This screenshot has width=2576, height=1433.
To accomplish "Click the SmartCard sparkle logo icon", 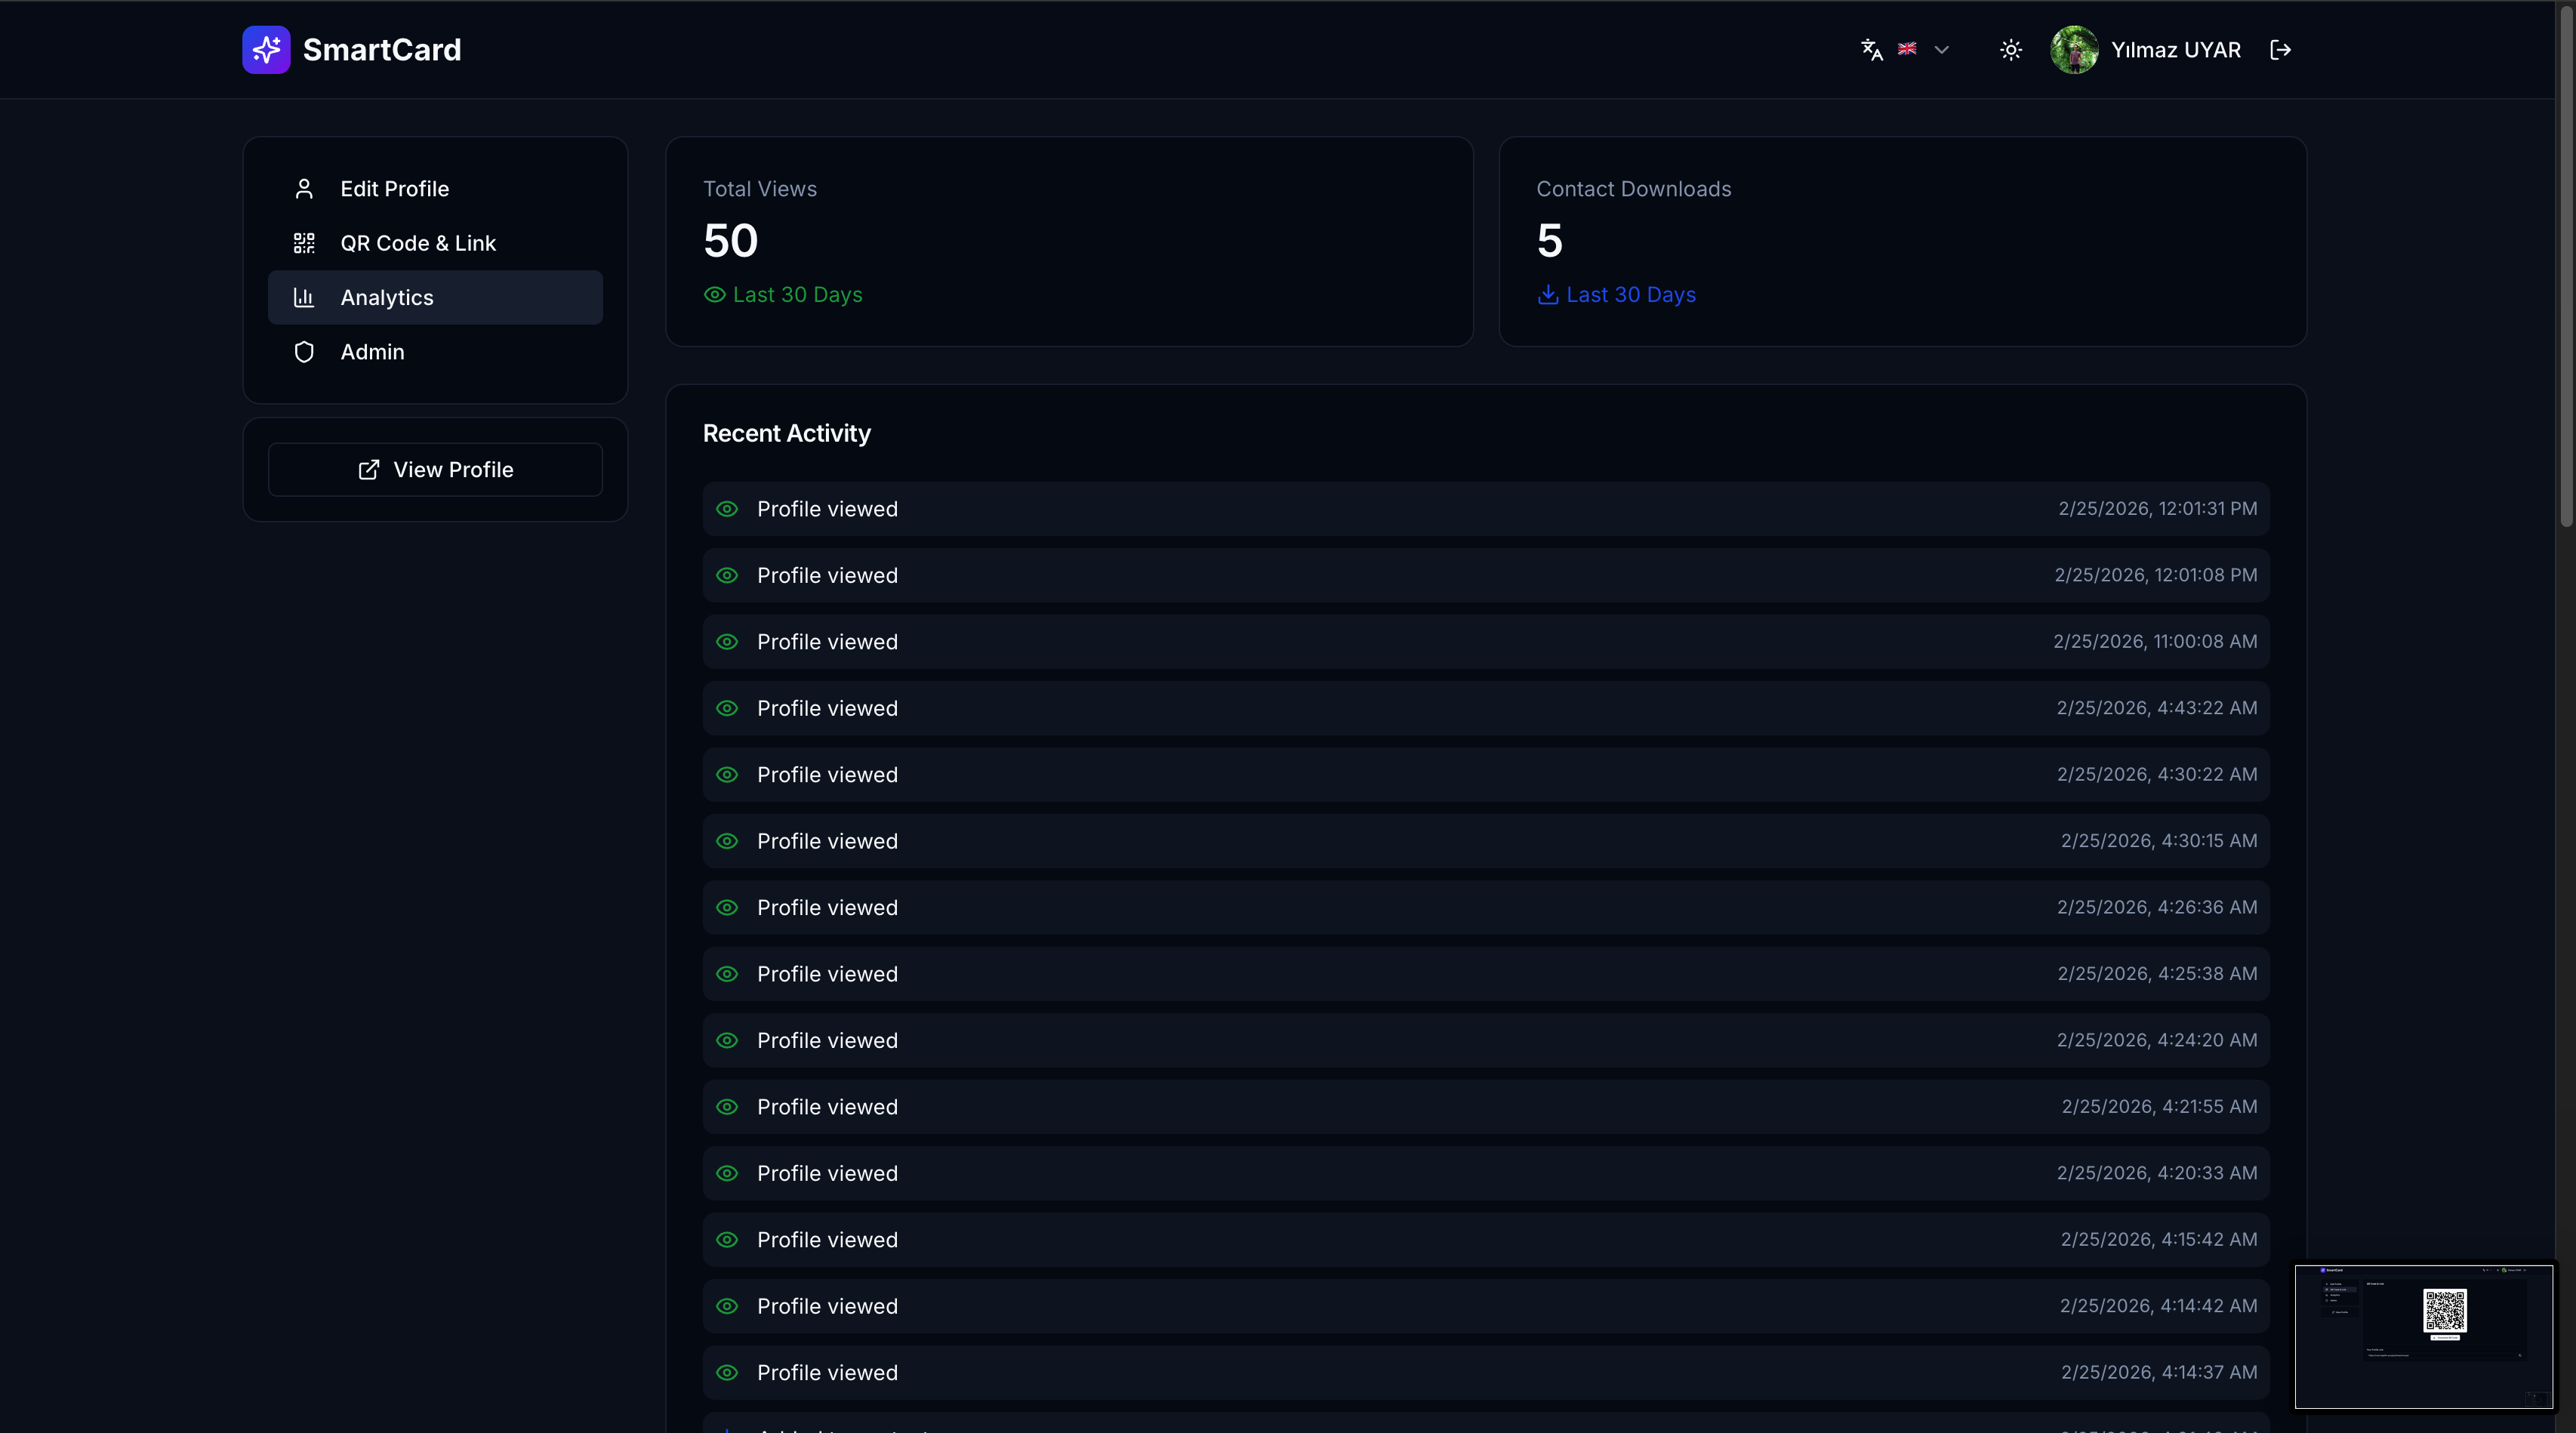I will pos(266,50).
